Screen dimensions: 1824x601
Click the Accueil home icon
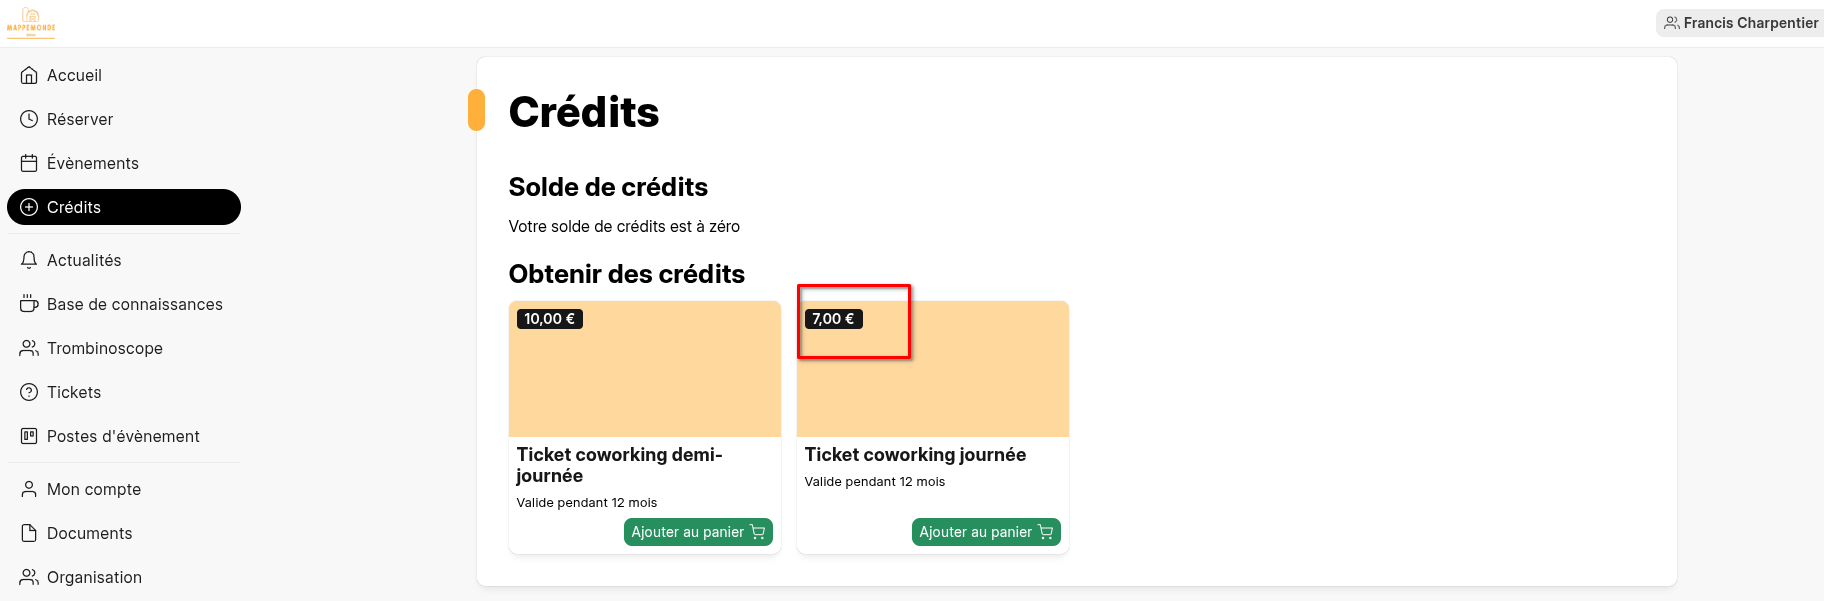pyautogui.click(x=29, y=75)
